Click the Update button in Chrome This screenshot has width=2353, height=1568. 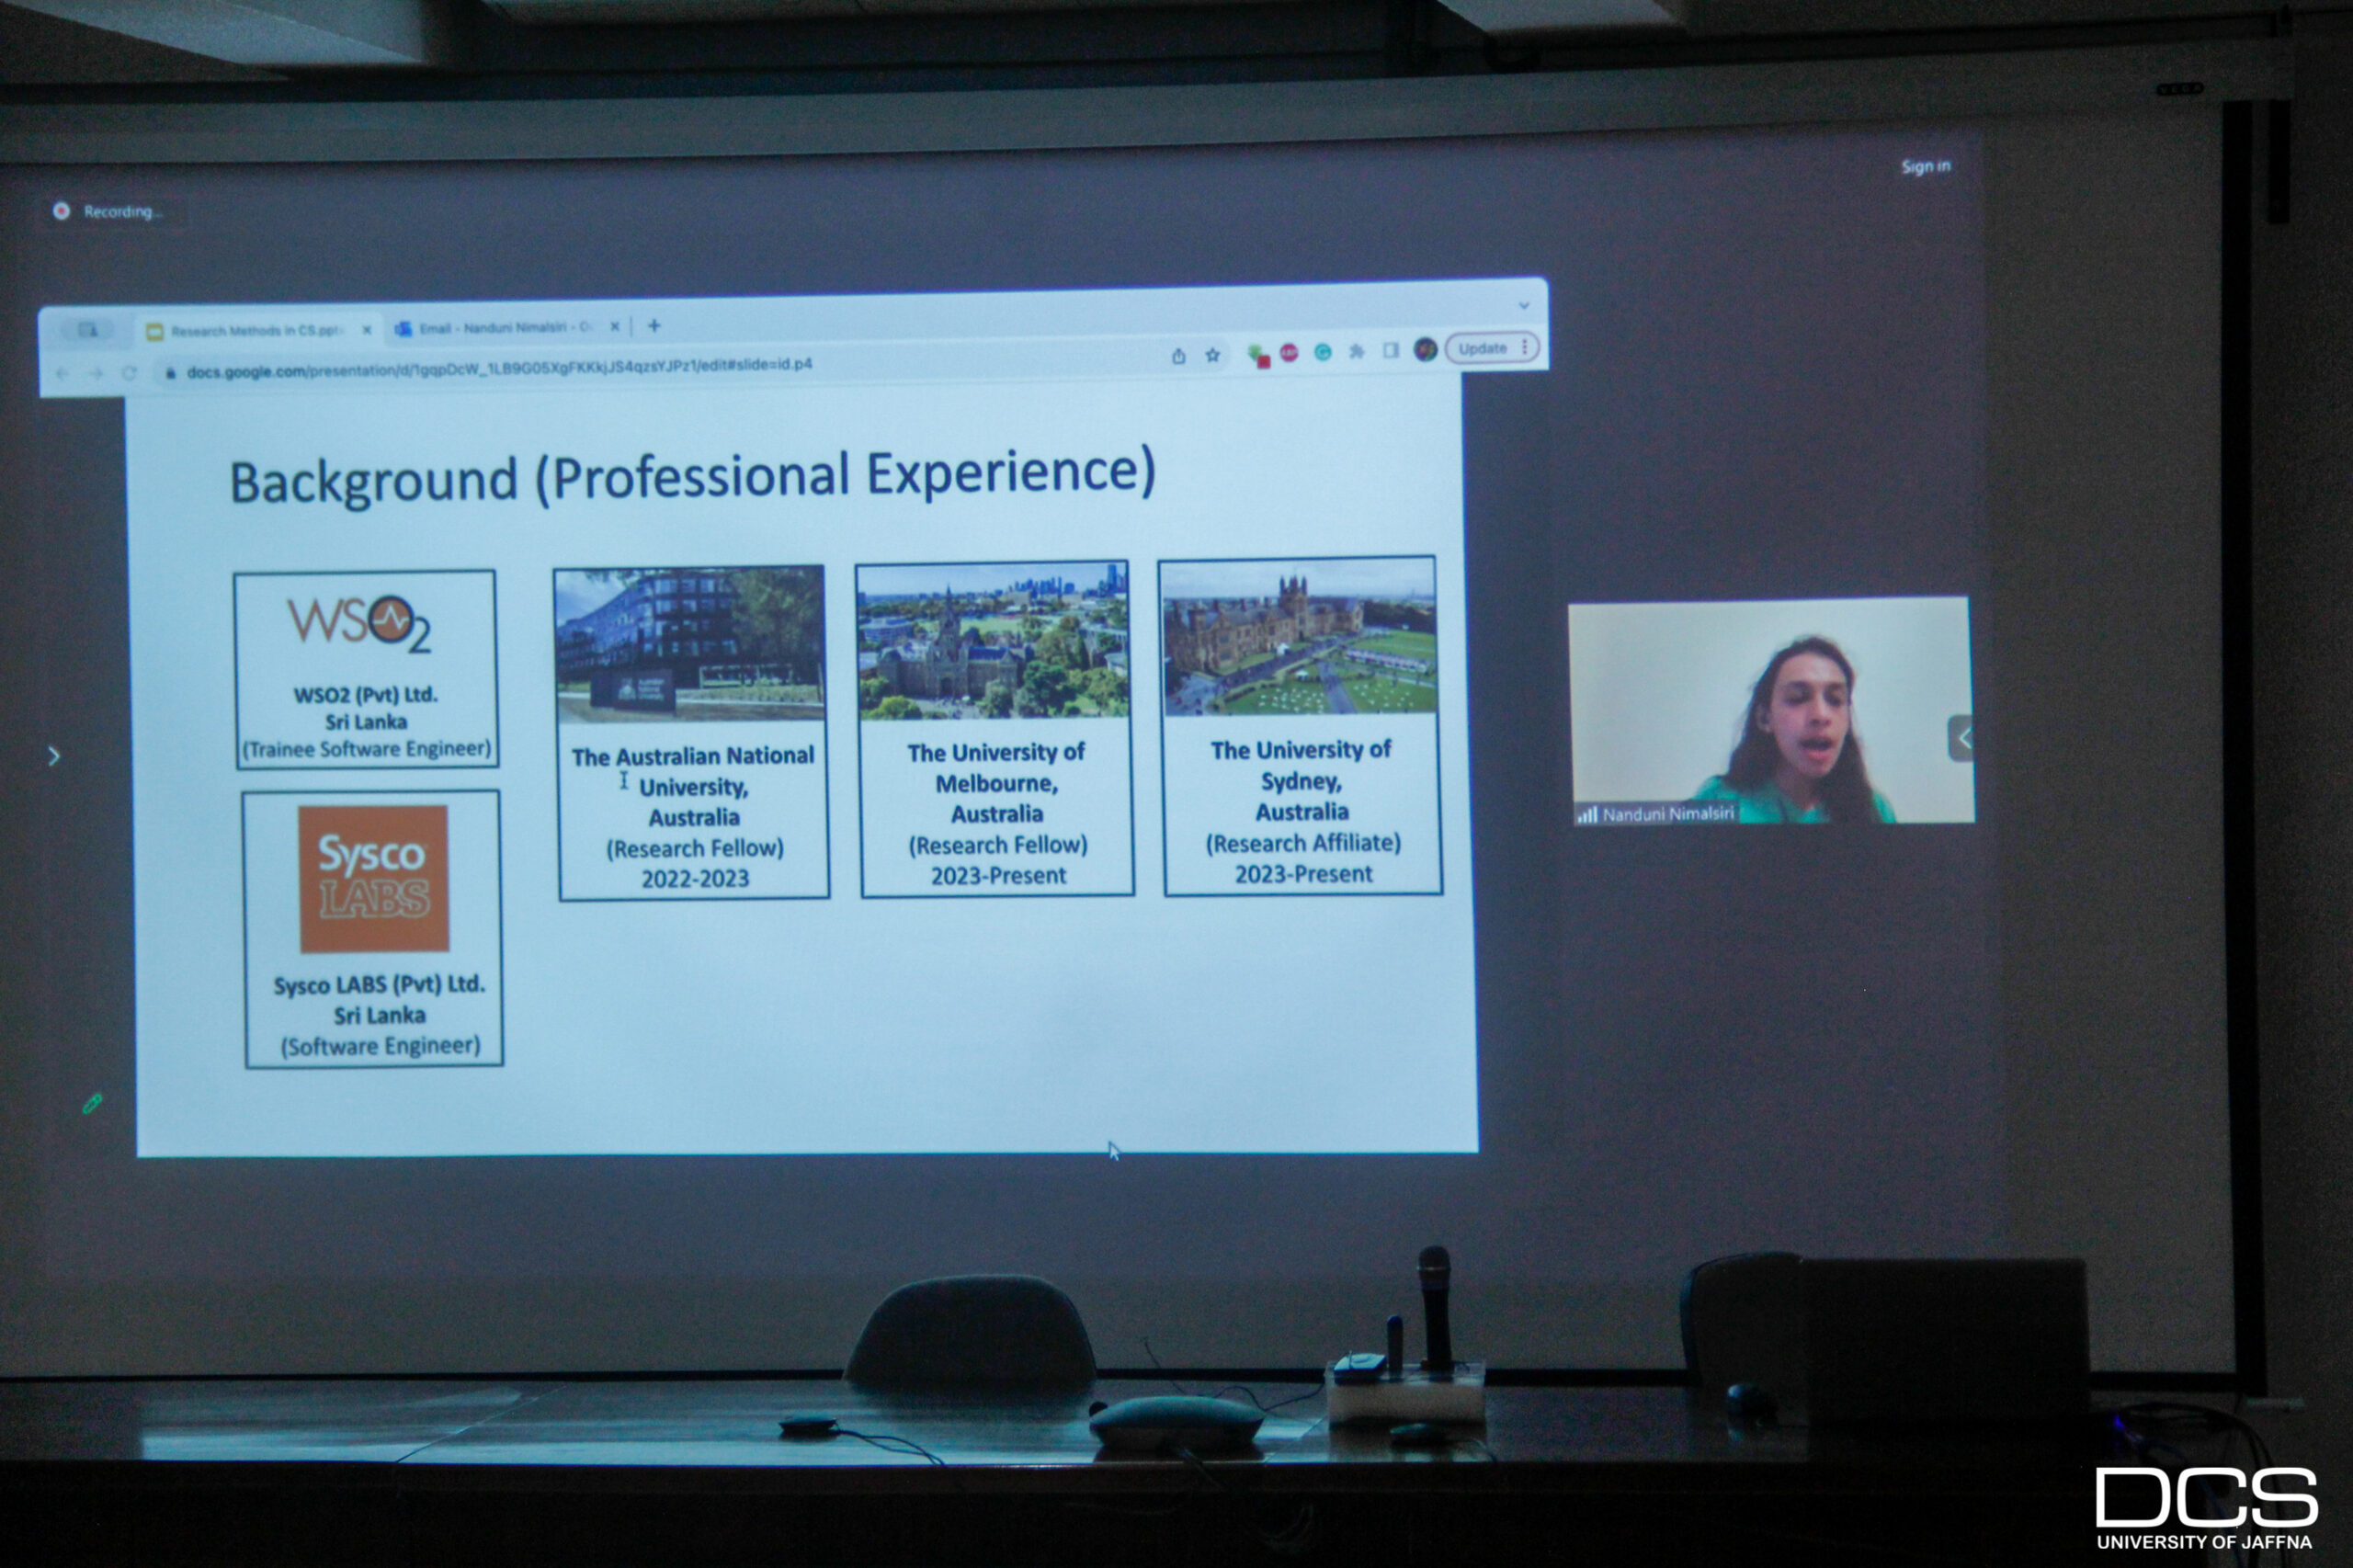pos(1482,348)
